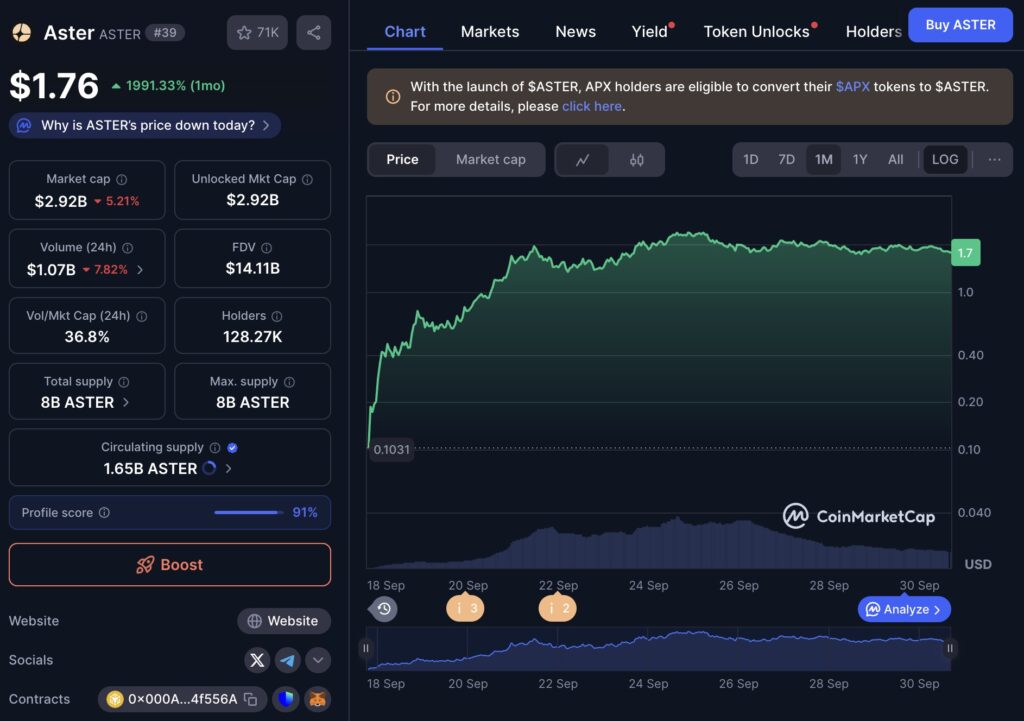
Task: Switch chart to Market cap view
Action: [490, 159]
